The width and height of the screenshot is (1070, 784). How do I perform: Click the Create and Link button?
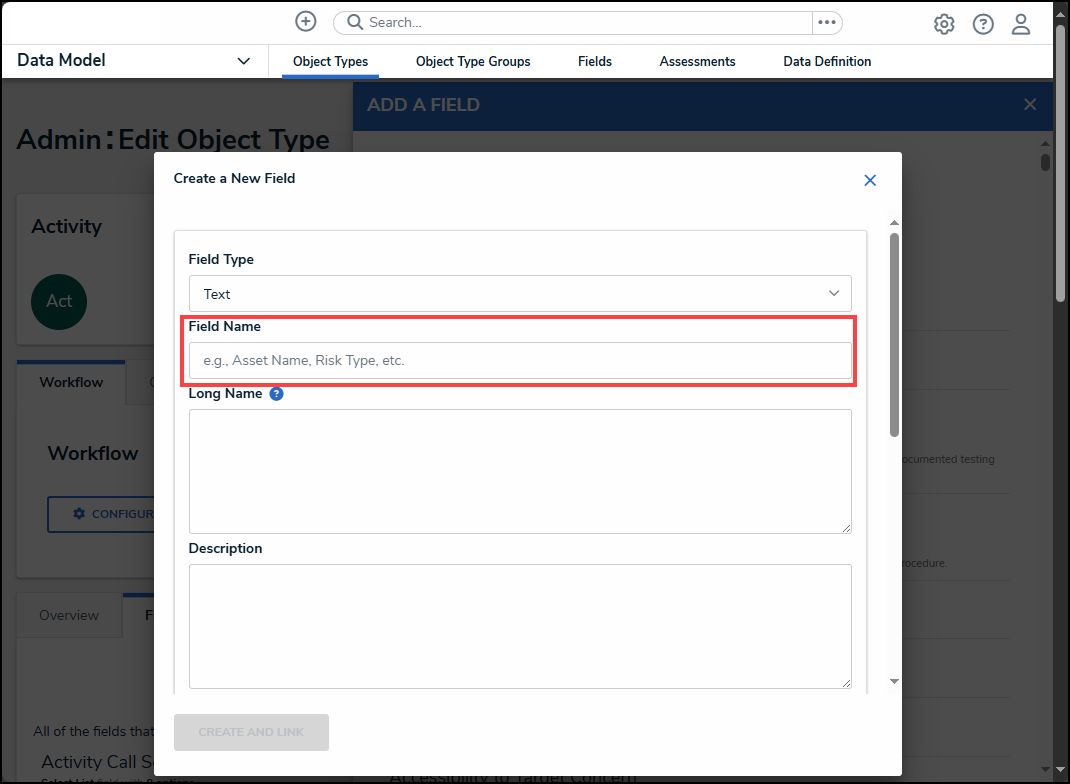coord(251,732)
